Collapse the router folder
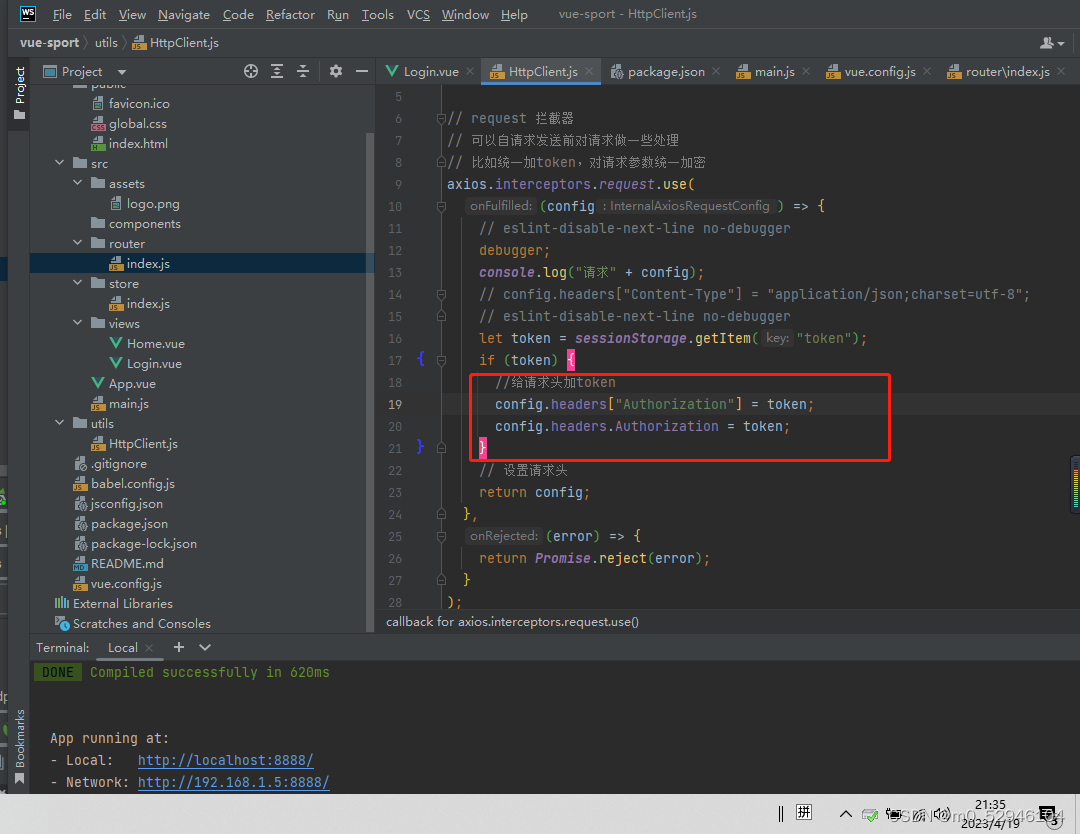Viewport: 1080px width, 834px height. point(78,243)
